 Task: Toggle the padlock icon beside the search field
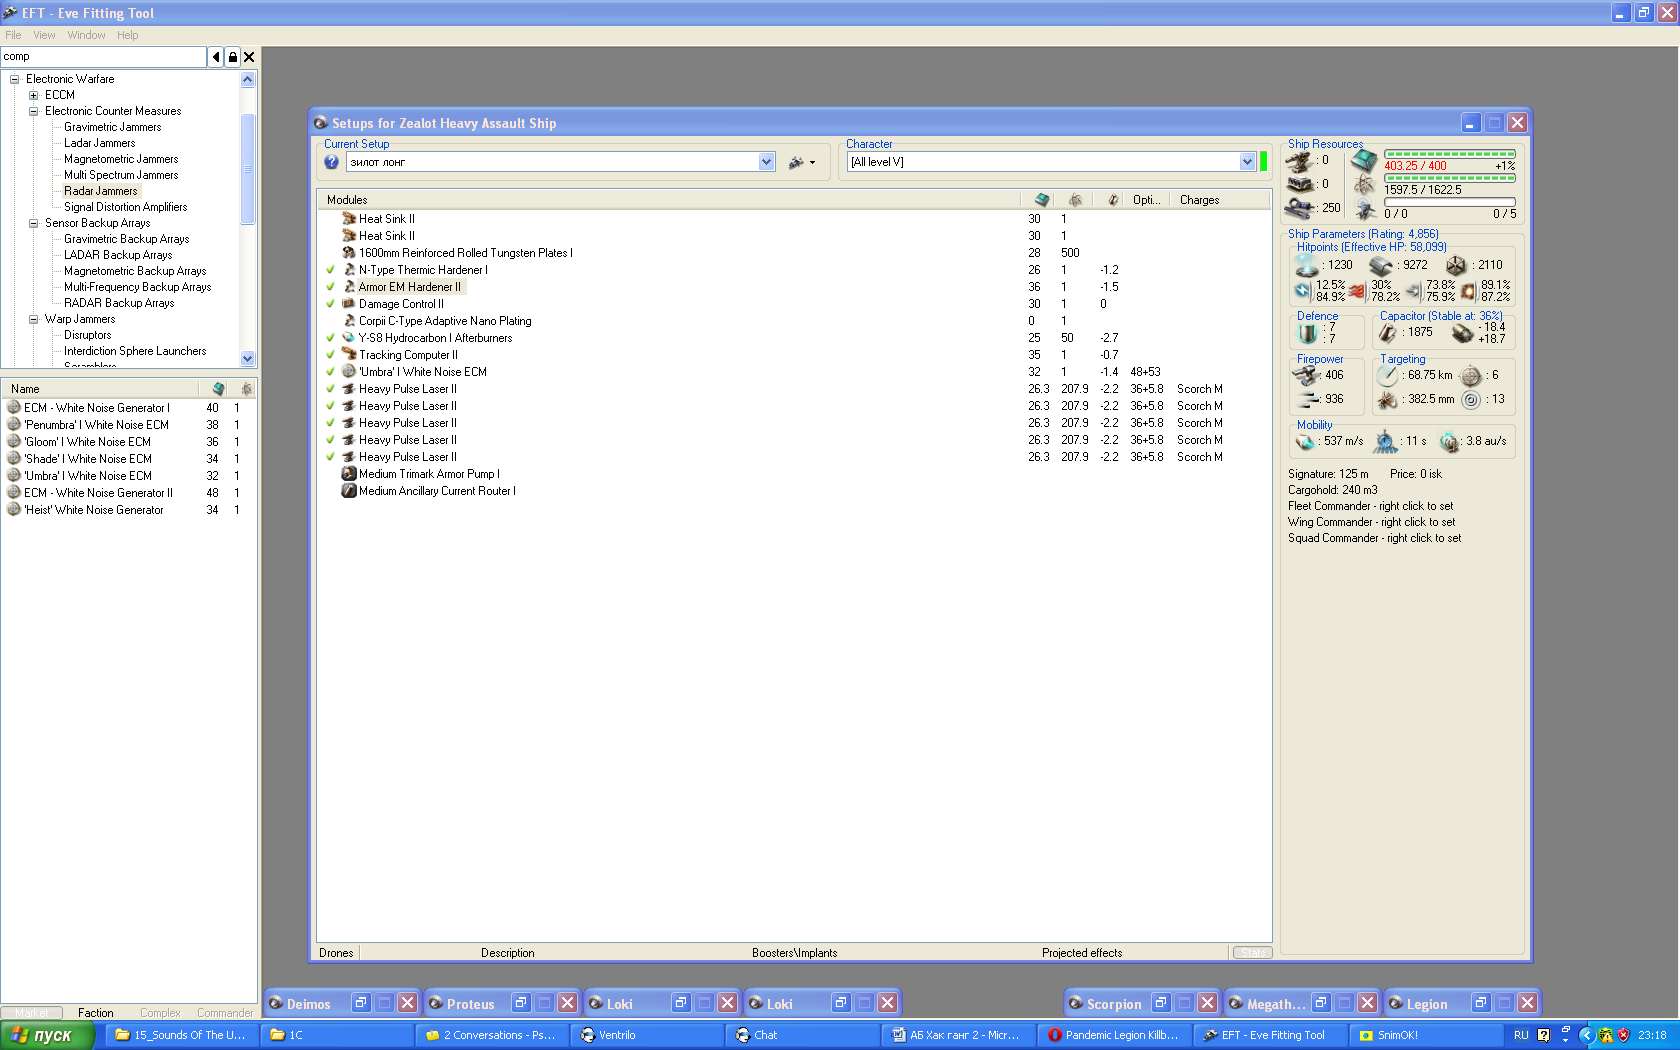point(232,57)
